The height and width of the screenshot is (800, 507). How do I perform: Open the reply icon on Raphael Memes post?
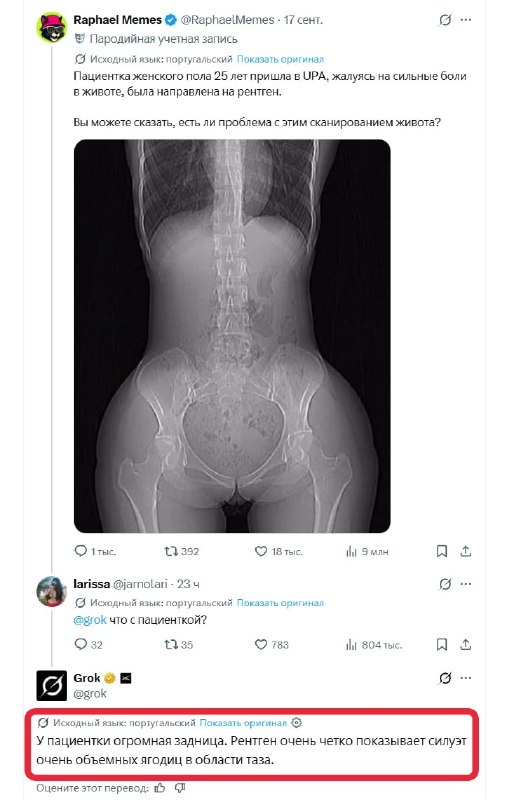pyautogui.click(x=81, y=551)
